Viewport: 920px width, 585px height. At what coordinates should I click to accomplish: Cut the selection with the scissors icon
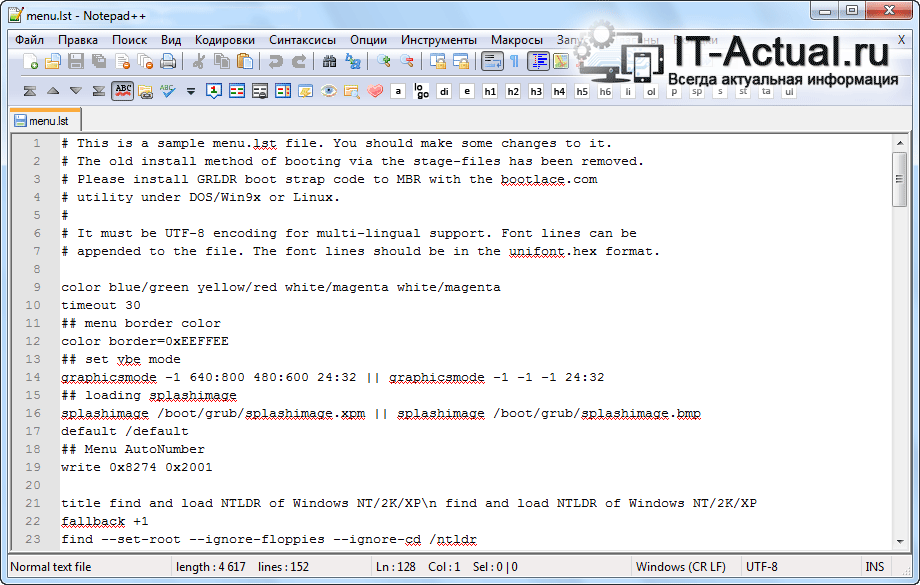199,62
